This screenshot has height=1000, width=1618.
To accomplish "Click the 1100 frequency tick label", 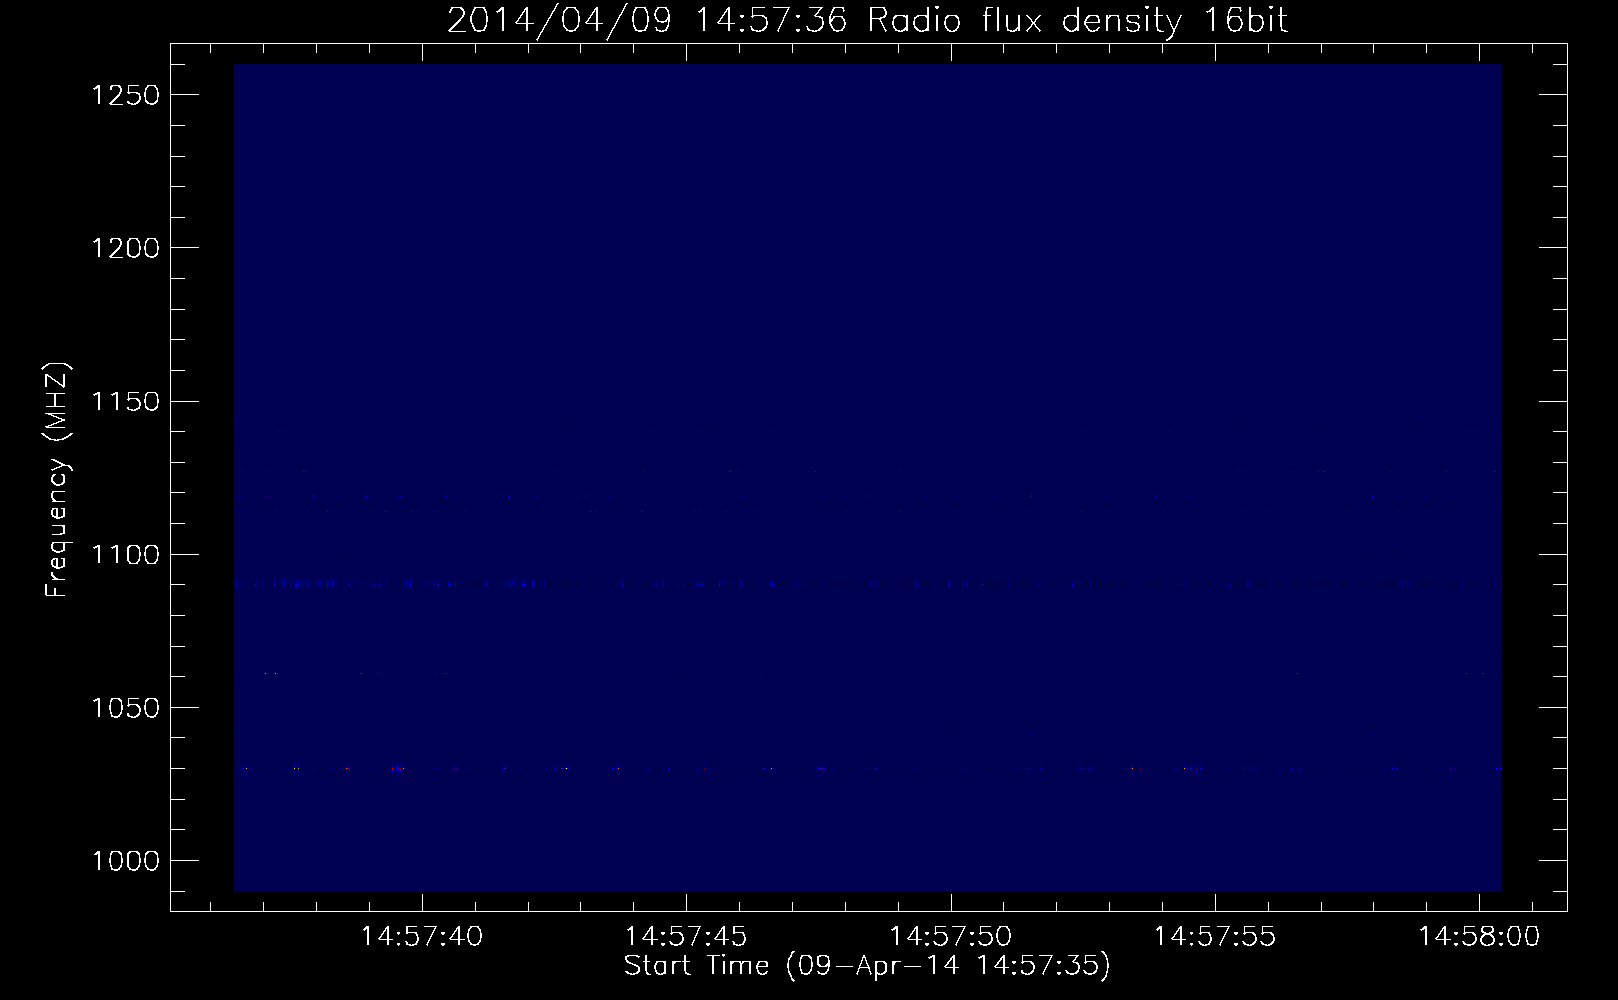I will 125,555.
